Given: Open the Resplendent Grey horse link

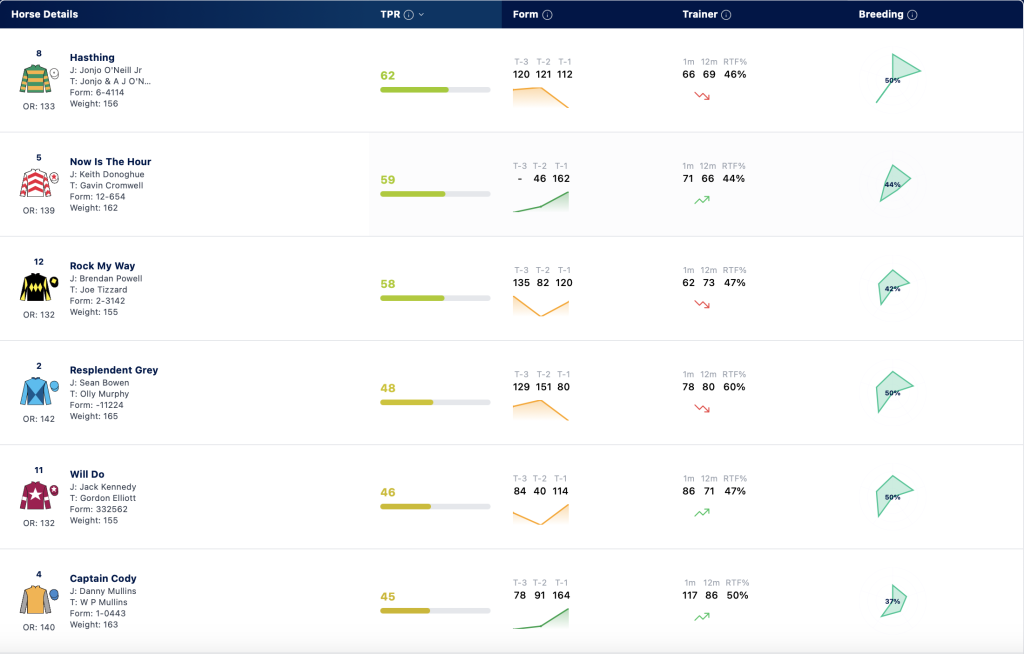Looking at the screenshot, I should (114, 370).
